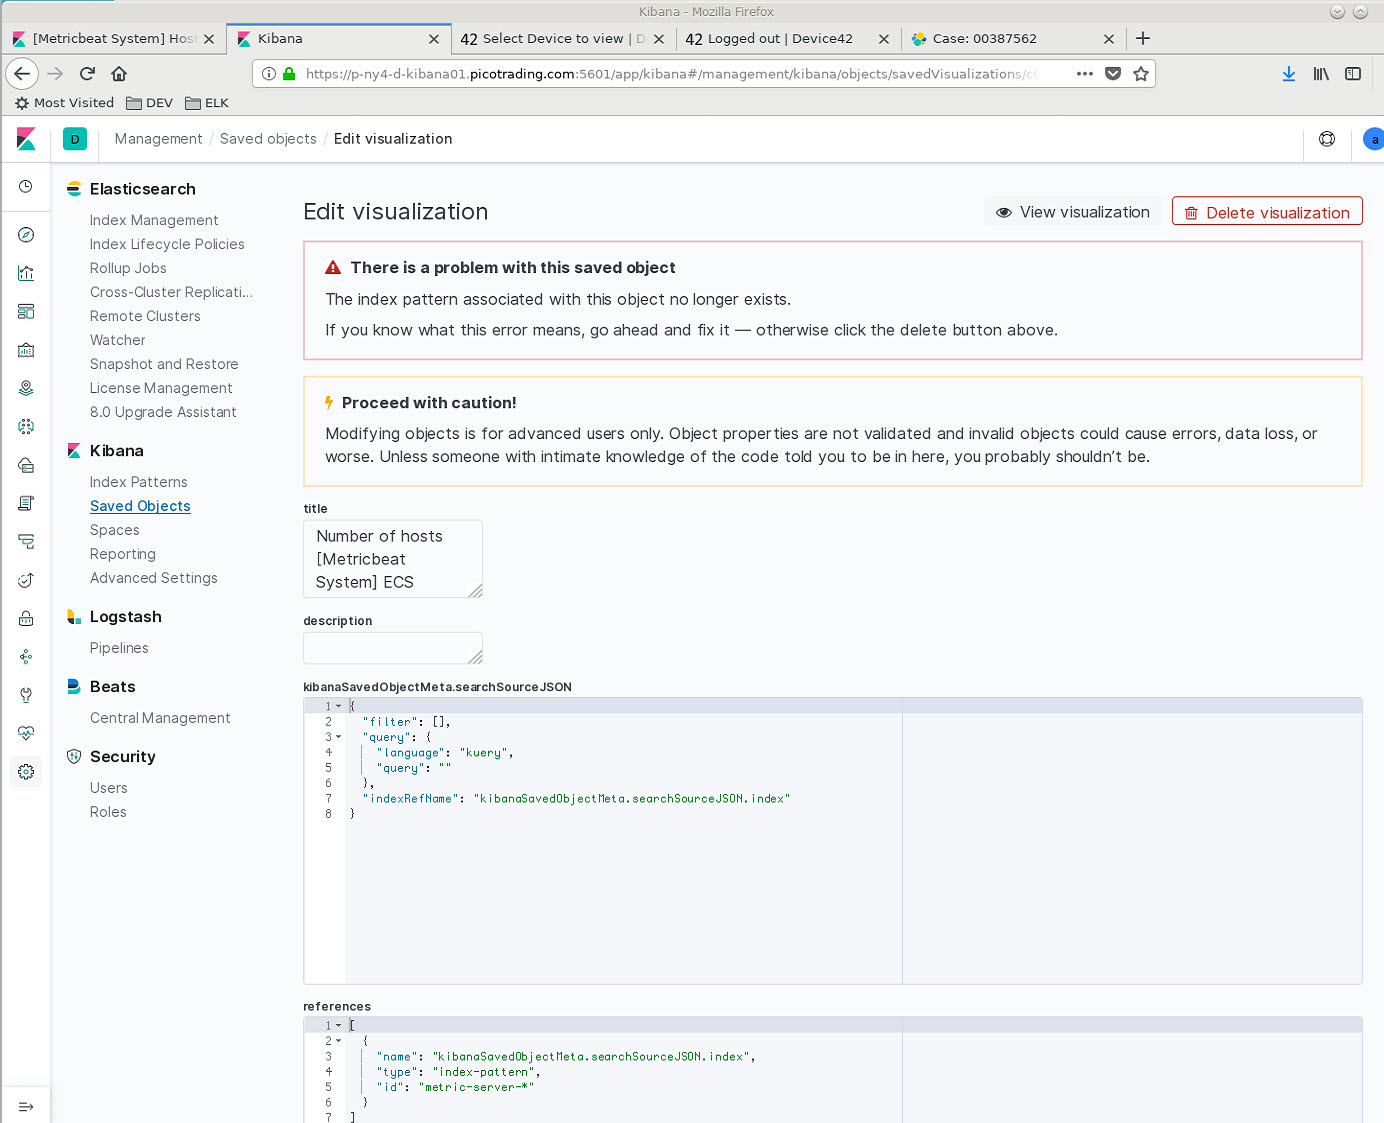Open Index Patterns under Kibana

(x=139, y=482)
